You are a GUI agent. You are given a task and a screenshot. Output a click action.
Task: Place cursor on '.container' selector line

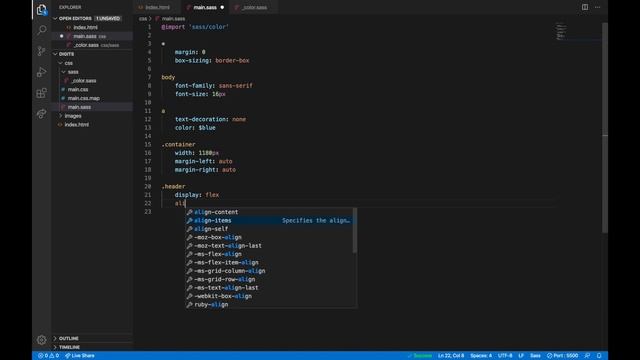178,144
